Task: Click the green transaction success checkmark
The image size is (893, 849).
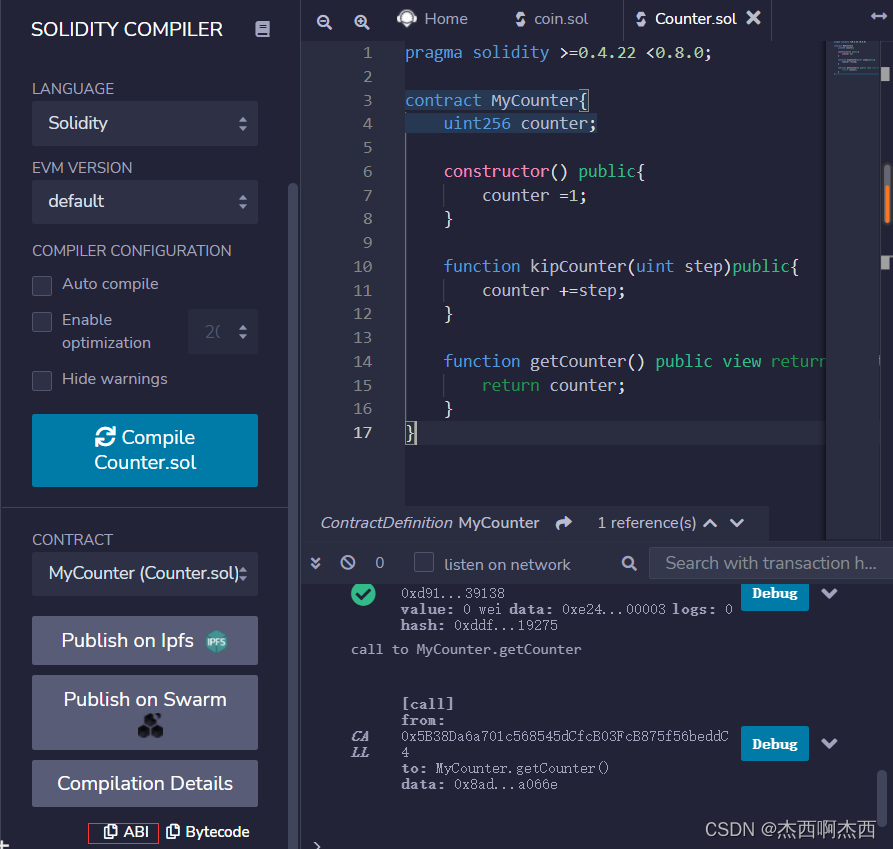Action: [x=363, y=594]
